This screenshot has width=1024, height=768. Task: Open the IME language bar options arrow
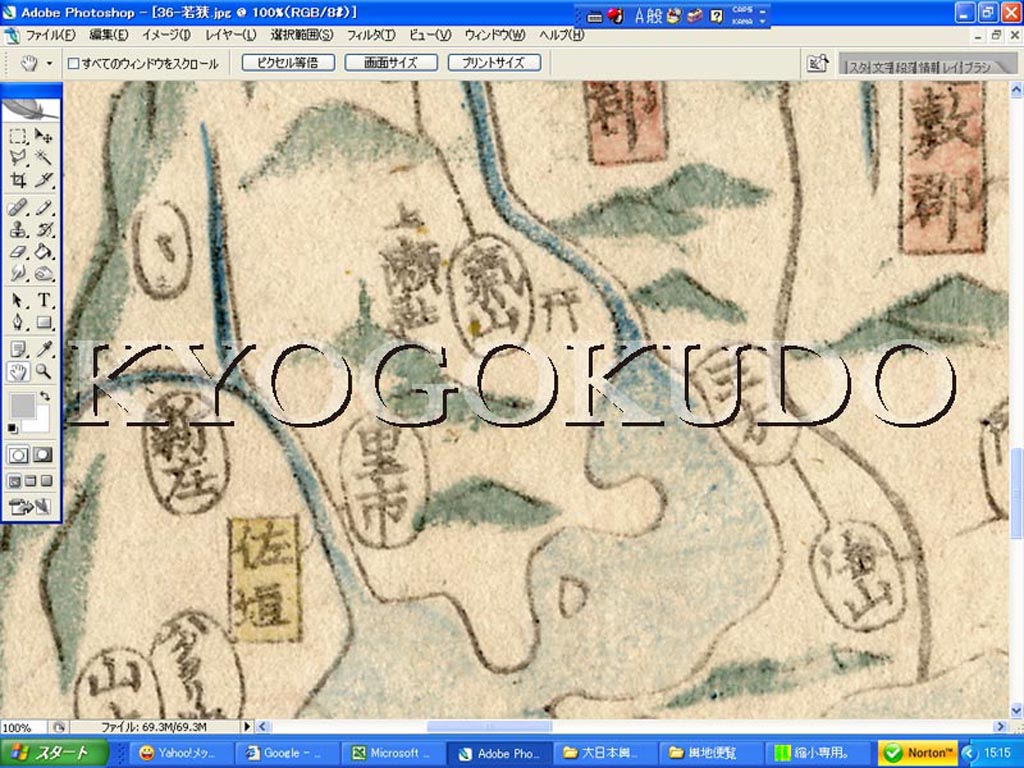[x=763, y=21]
